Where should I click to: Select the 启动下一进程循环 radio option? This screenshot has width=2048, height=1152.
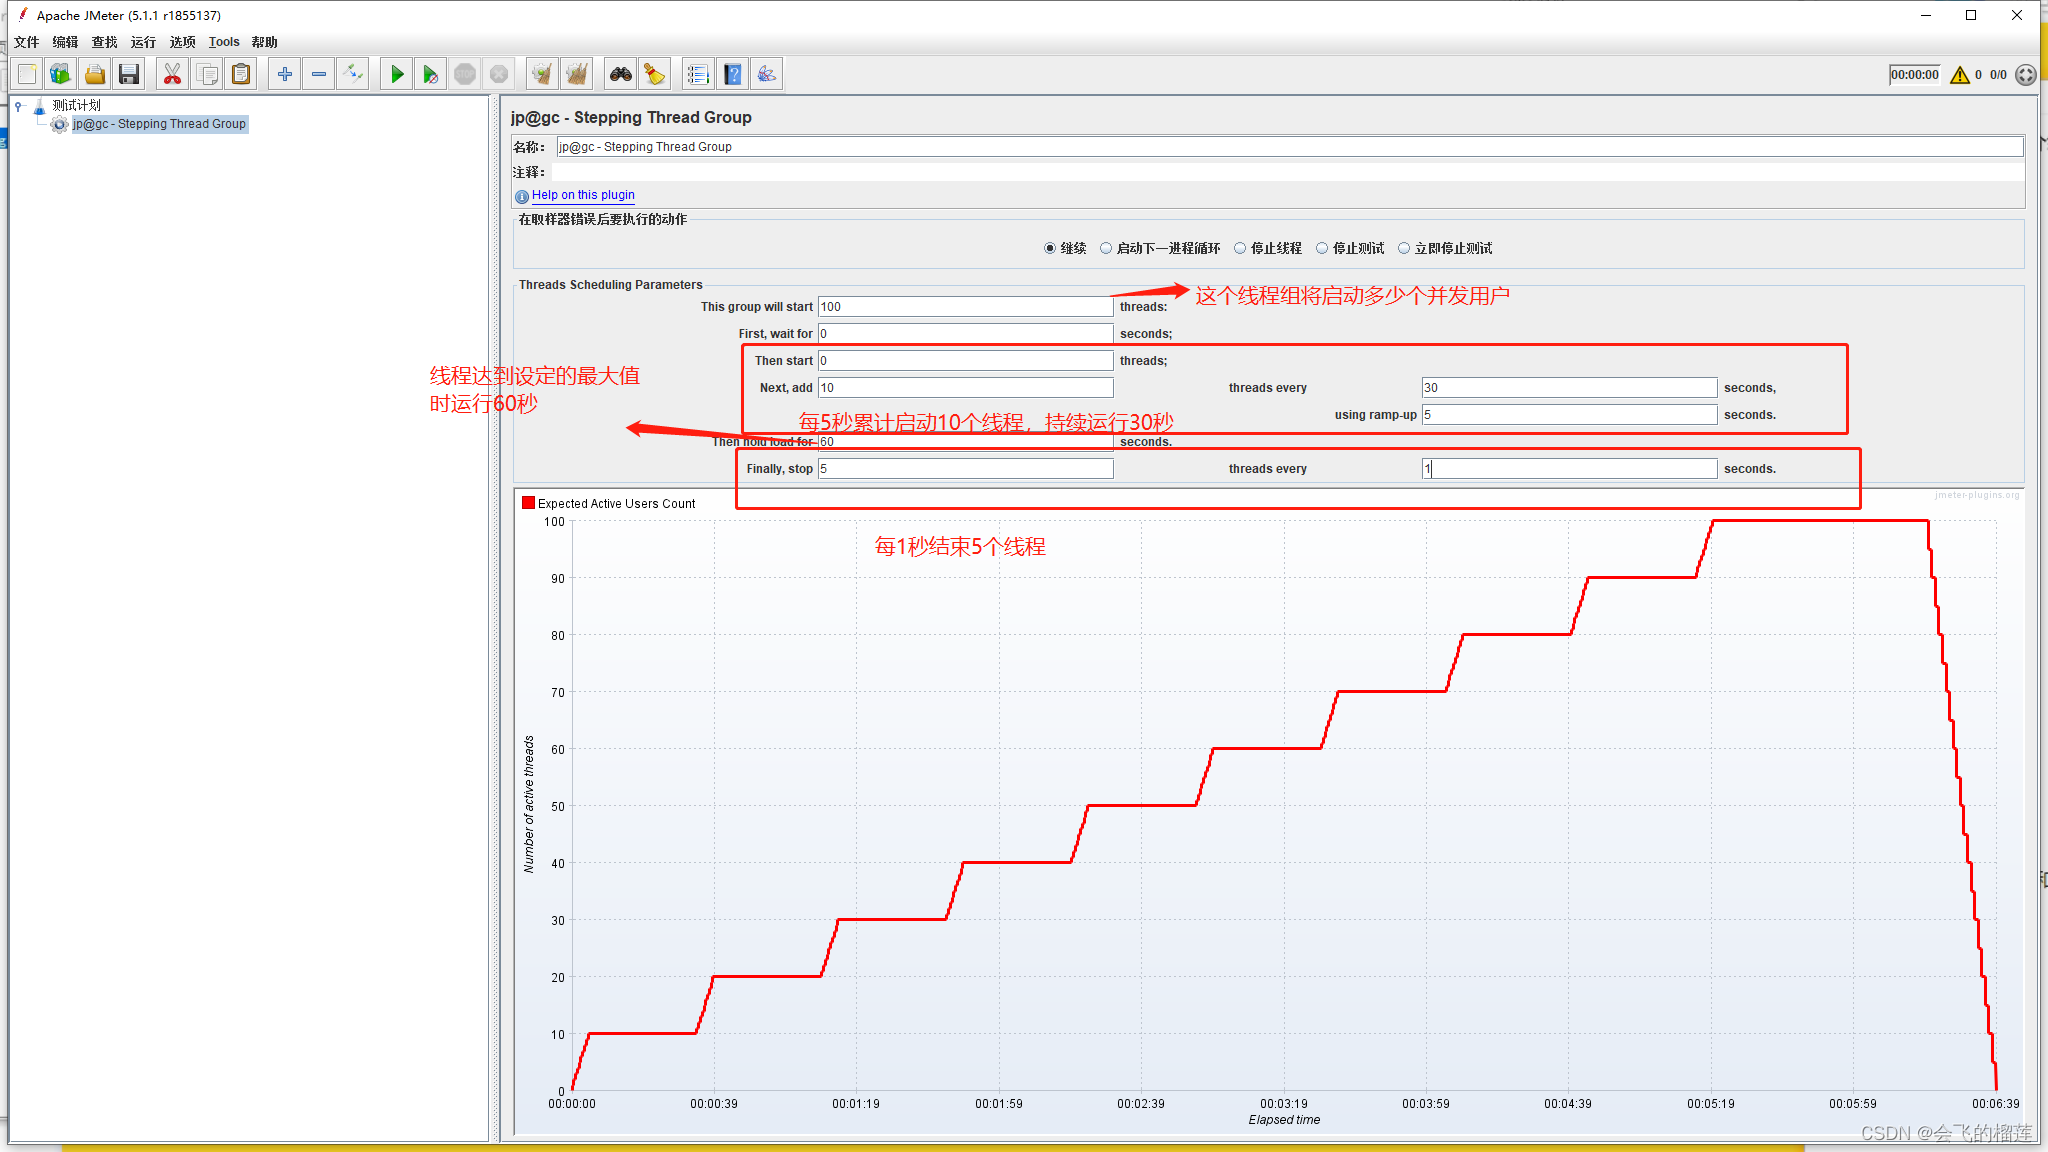click(1106, 248)
